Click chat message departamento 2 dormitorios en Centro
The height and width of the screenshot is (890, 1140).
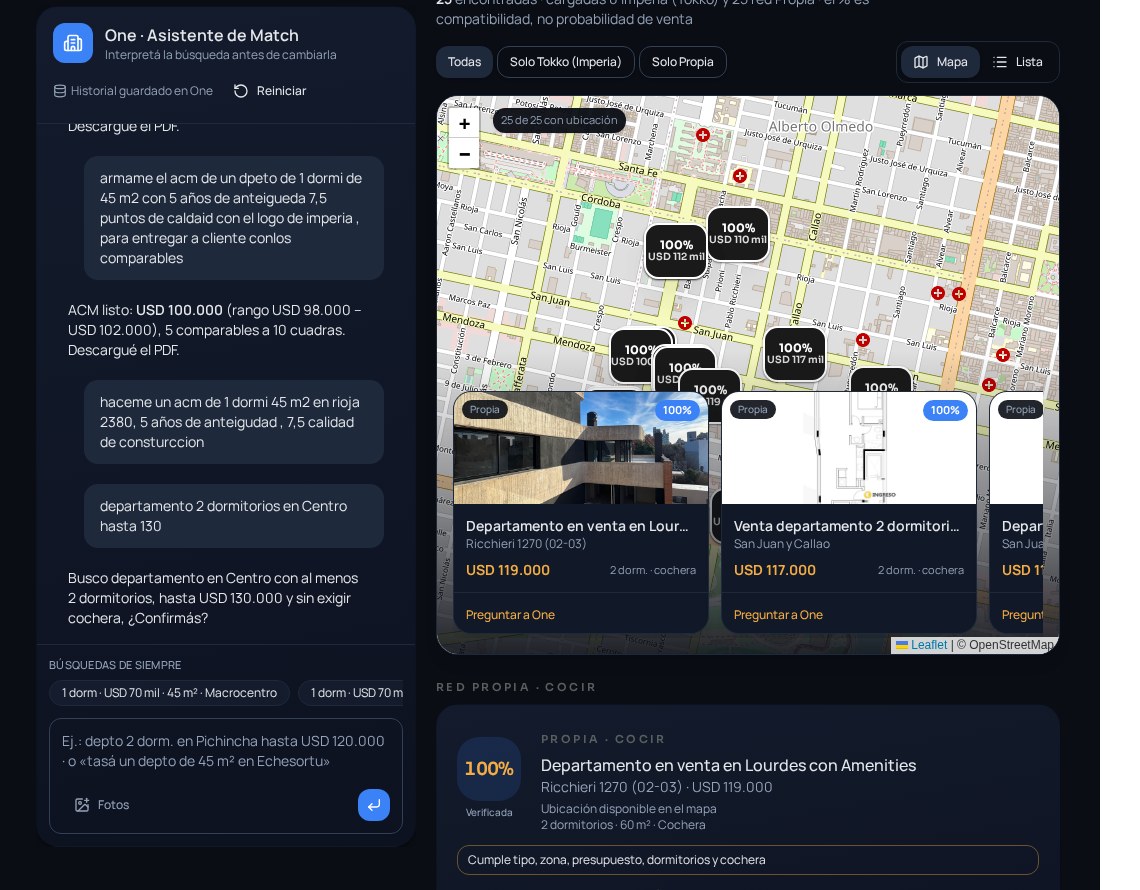[x=233, y=516]
